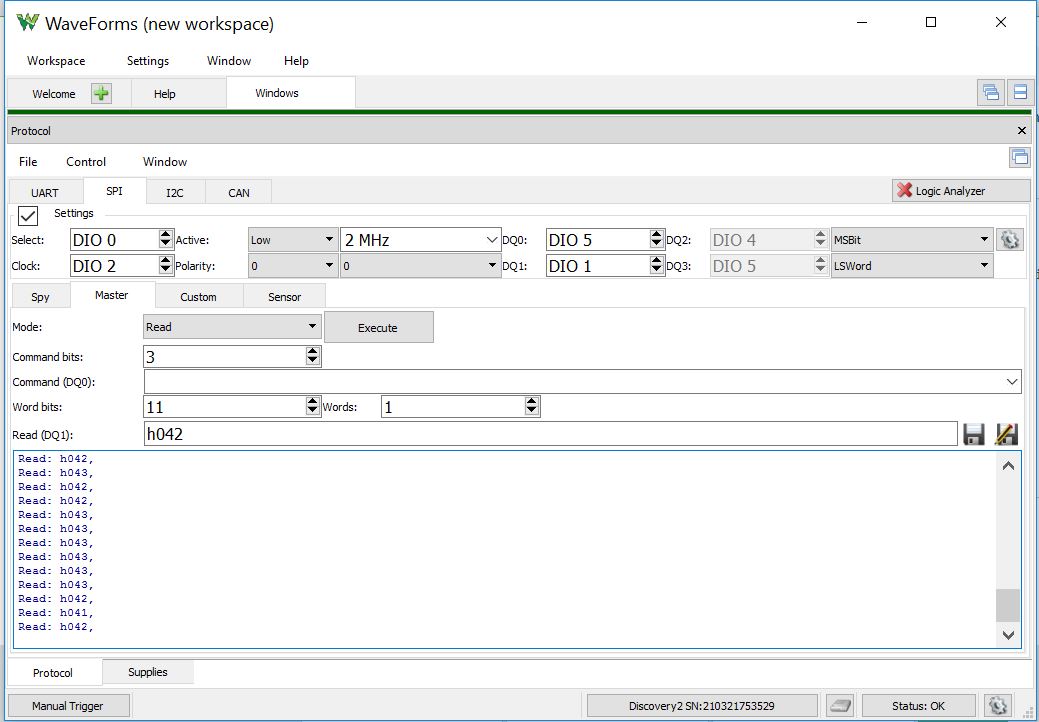Open the phase dropdown next to Polarity
Image resolution: width=1039 pixels, height=722 pixels.
(x=421, y=266)
